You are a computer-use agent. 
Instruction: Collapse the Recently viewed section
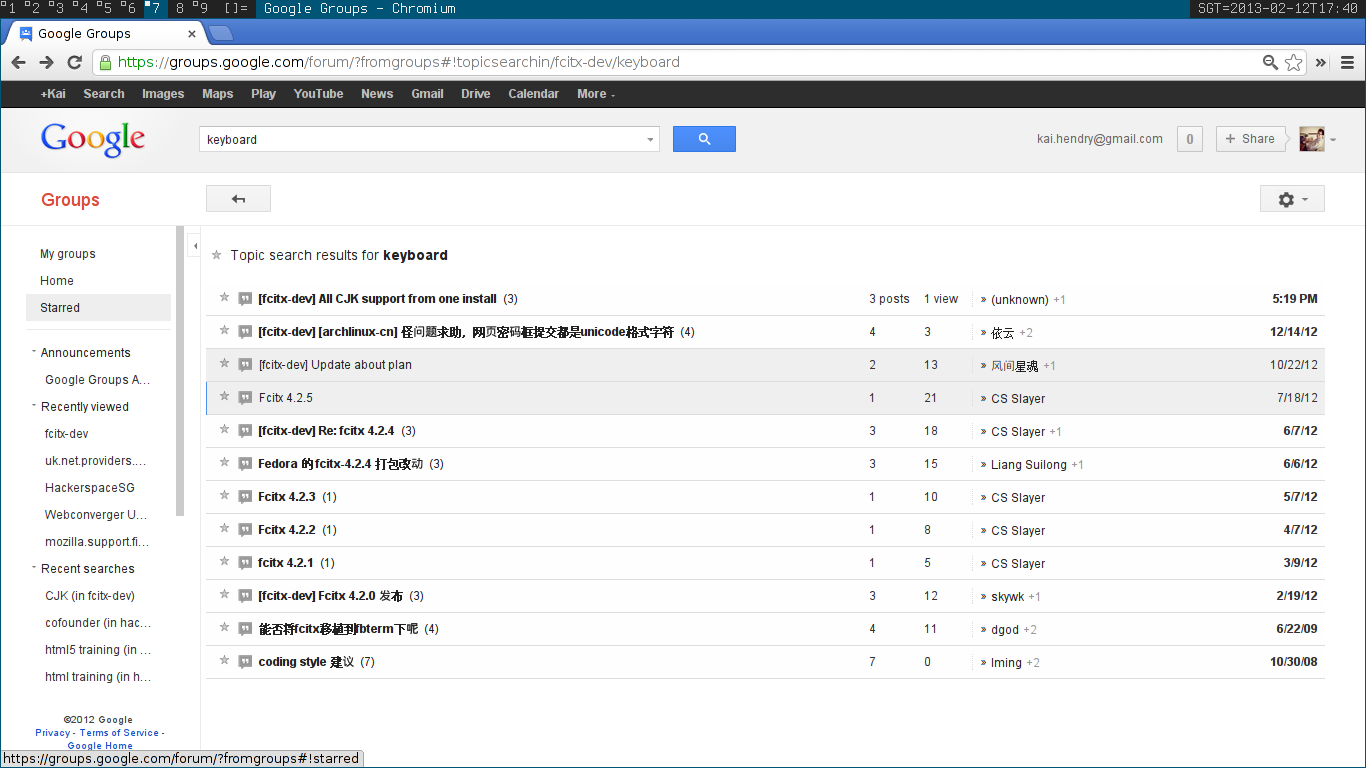coord(34,406)
